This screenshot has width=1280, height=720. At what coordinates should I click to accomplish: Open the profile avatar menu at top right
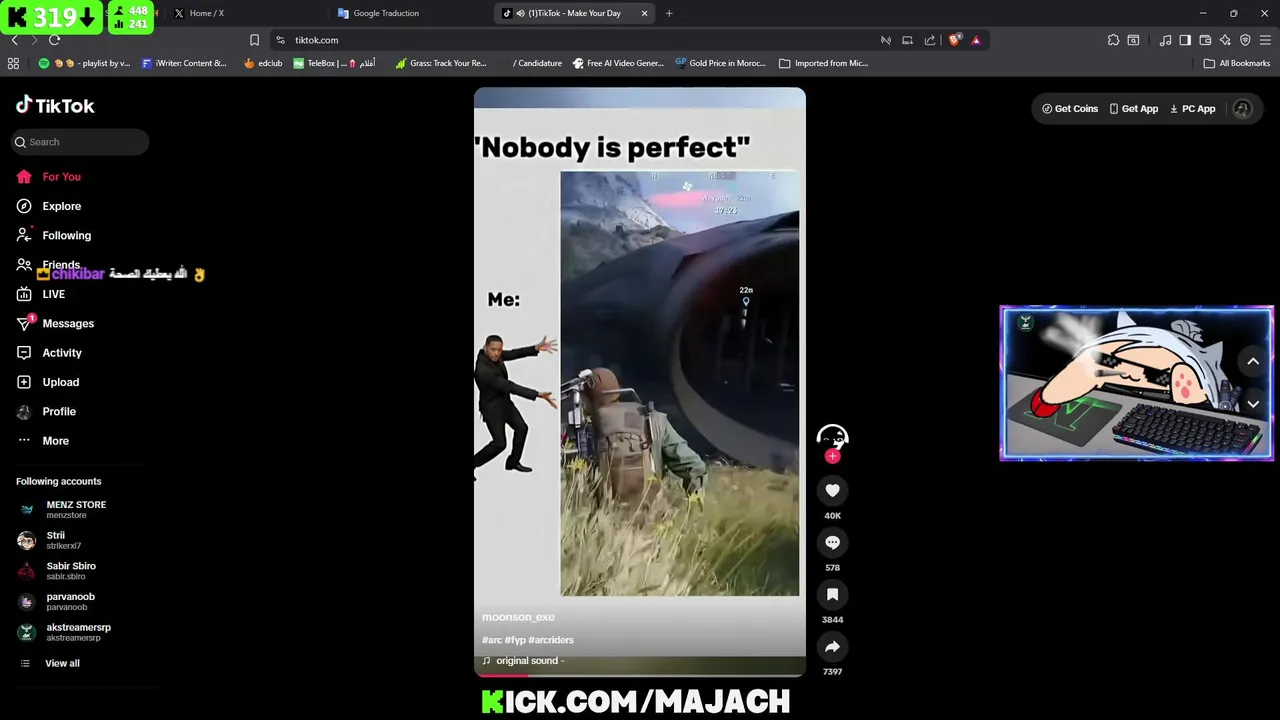1242,109
